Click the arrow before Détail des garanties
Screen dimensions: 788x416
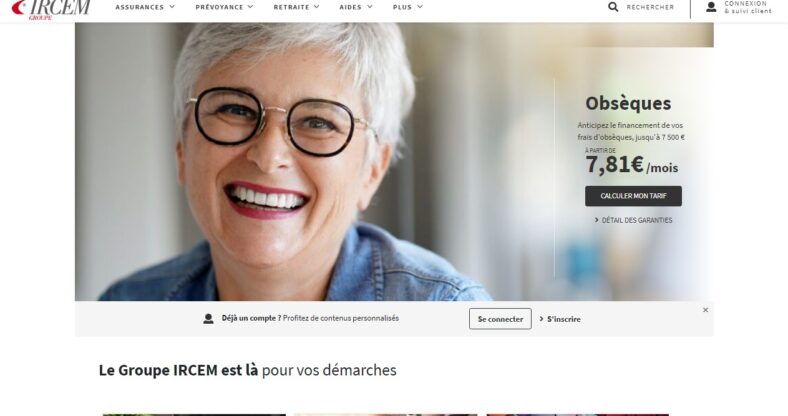pos(597,220)
